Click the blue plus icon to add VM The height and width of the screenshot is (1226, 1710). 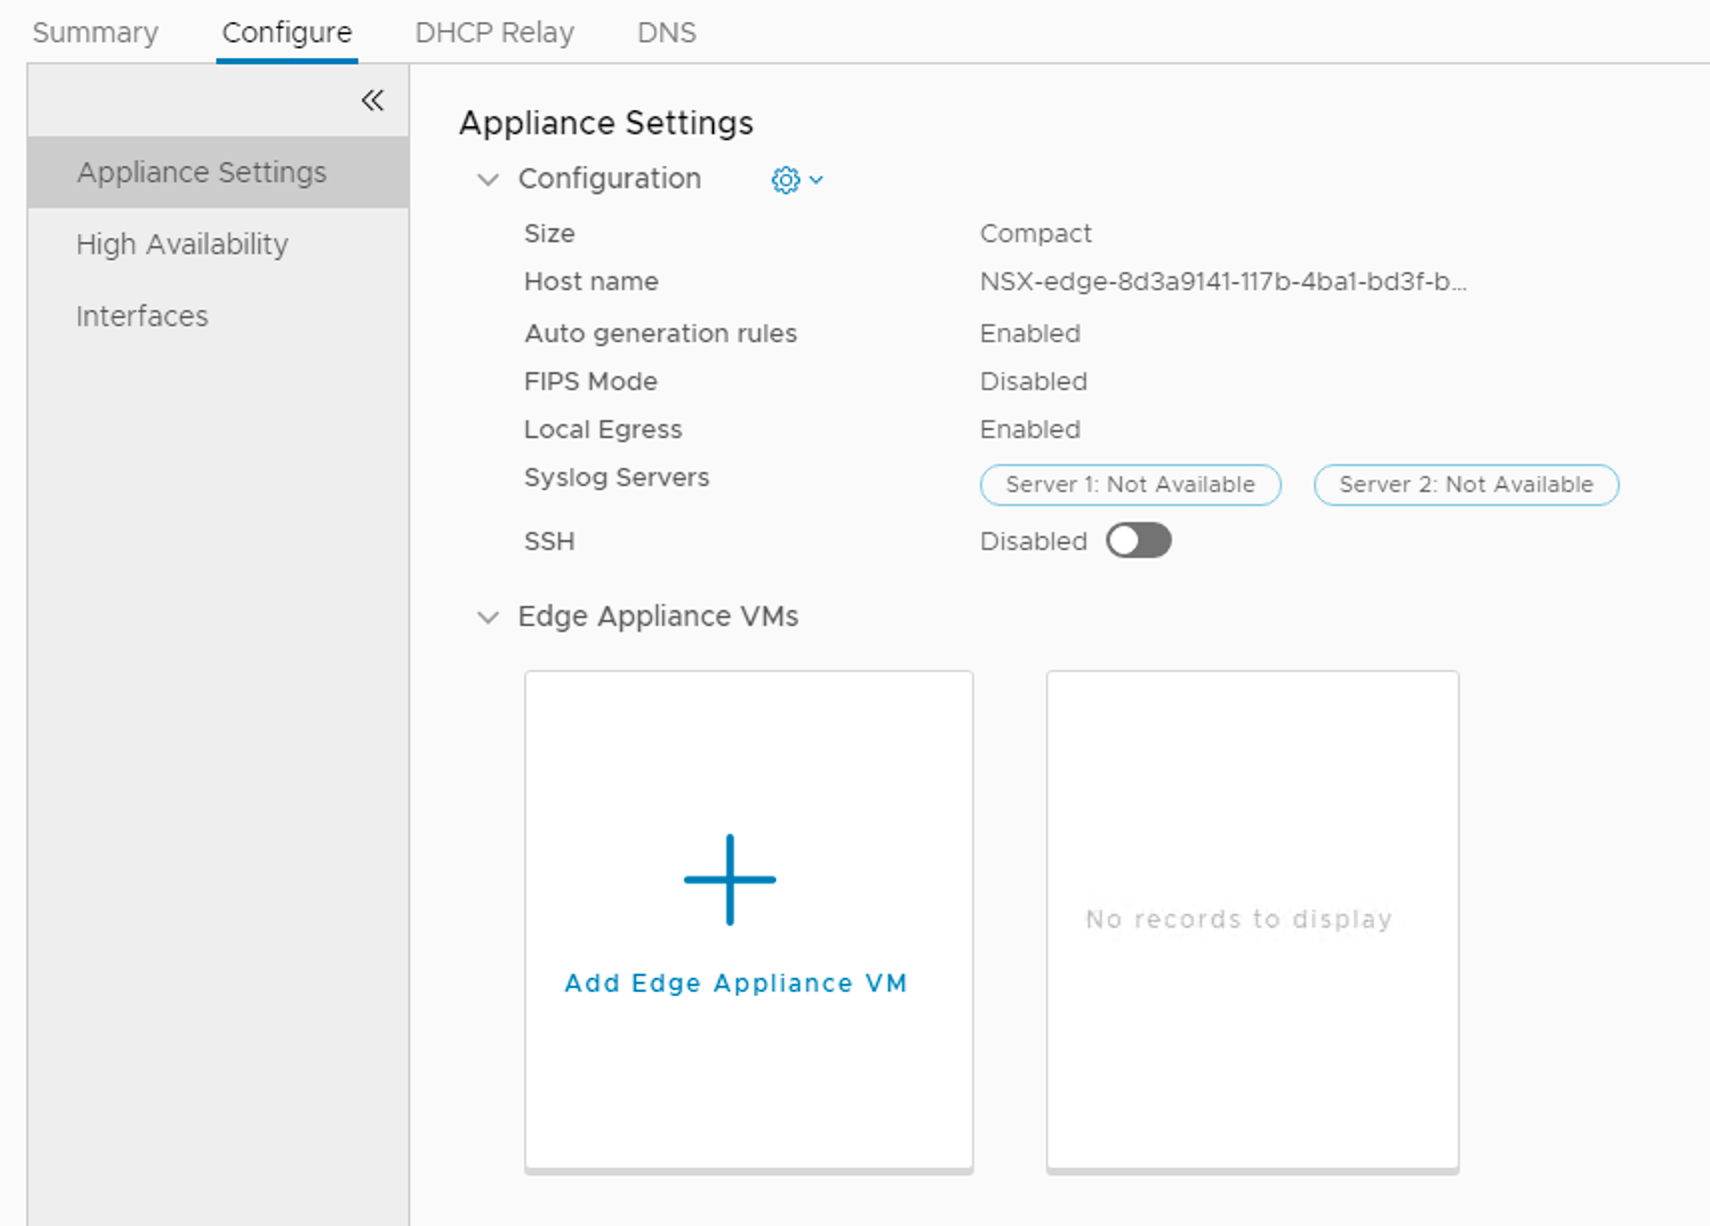click(x=730, y=880)
